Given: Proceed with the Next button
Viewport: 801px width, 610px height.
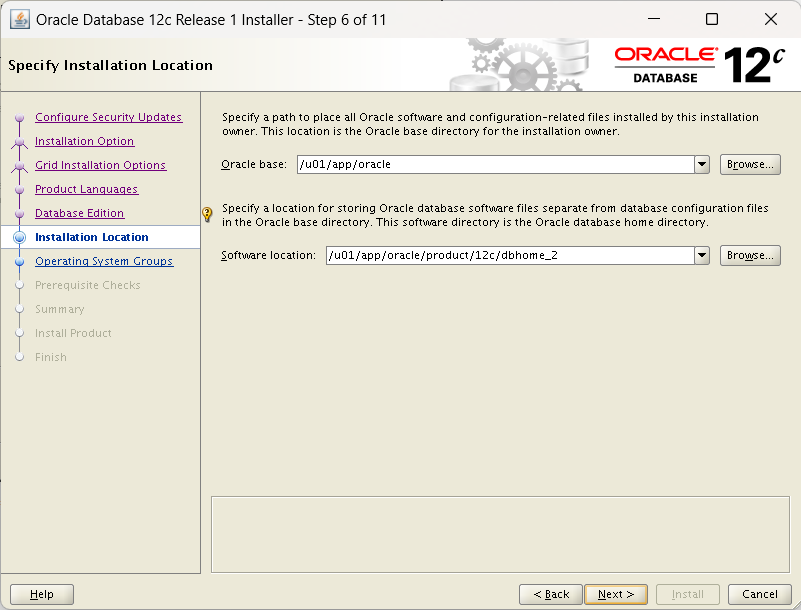Looking at the screenshot, I should [x=616, y=594].
